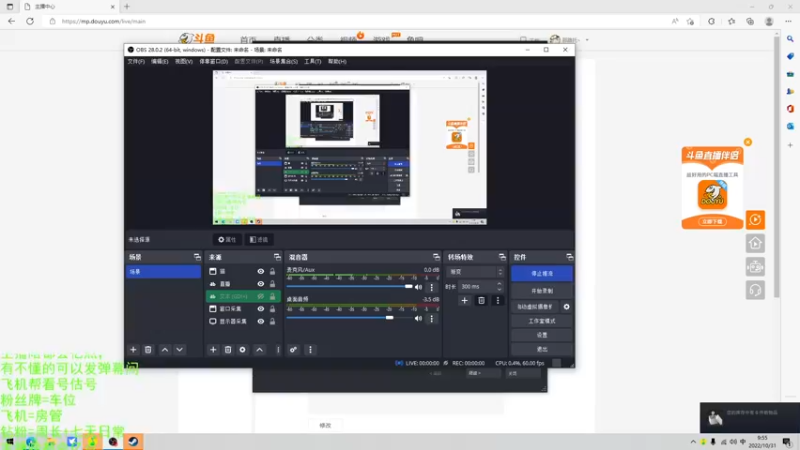This screenshot has height=450, width=800.
Task: Pop out the 控件 dock panel icon
Action: (x=569, y=257)
